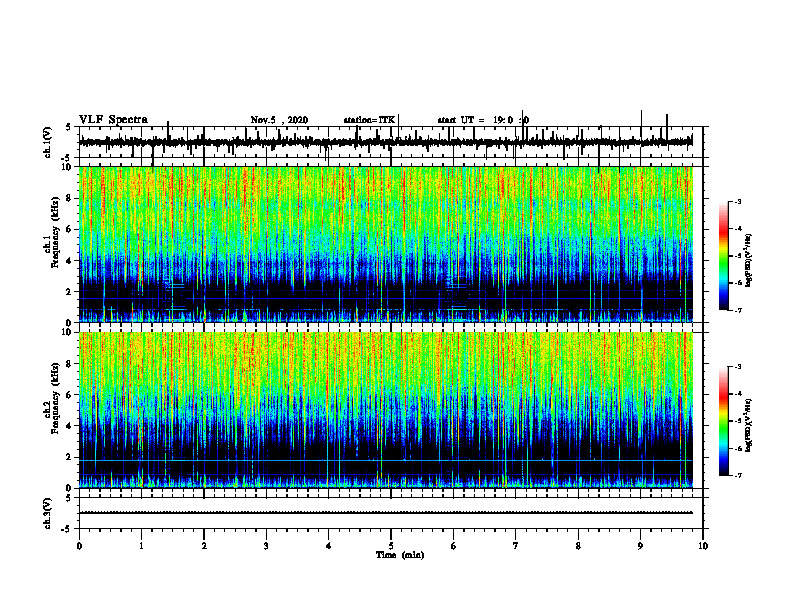The height and width of the screenshot is (612, 792).
Task: Click the ch.1 voltage waveform panel
Action: 391,142
